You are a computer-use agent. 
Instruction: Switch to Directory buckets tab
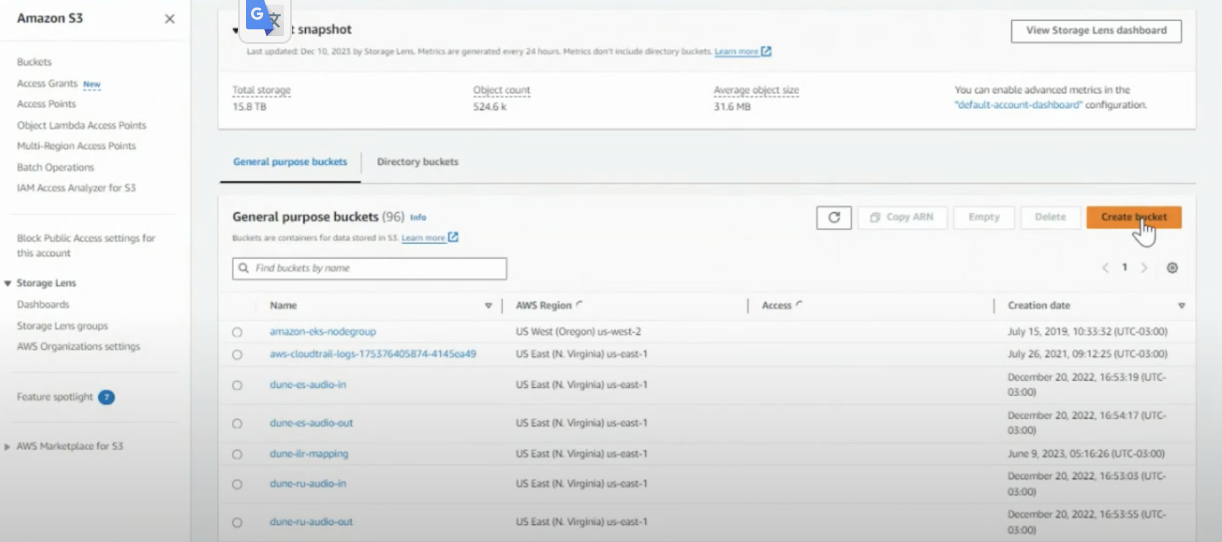418,161
